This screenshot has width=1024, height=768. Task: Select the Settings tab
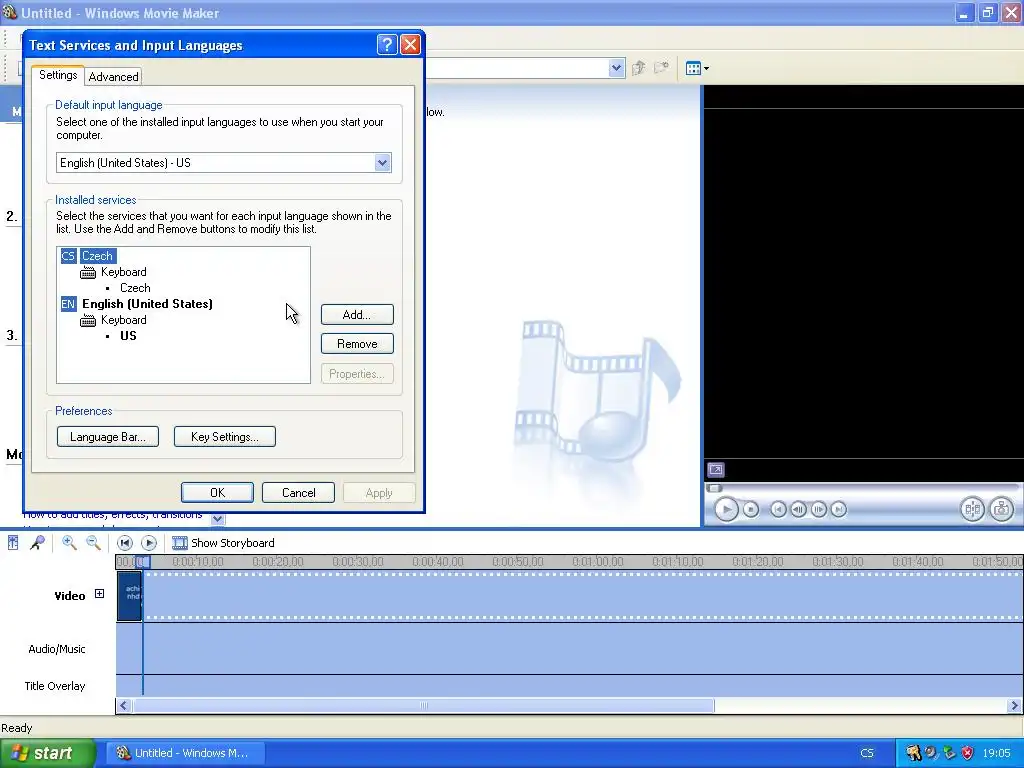[58, 75]
